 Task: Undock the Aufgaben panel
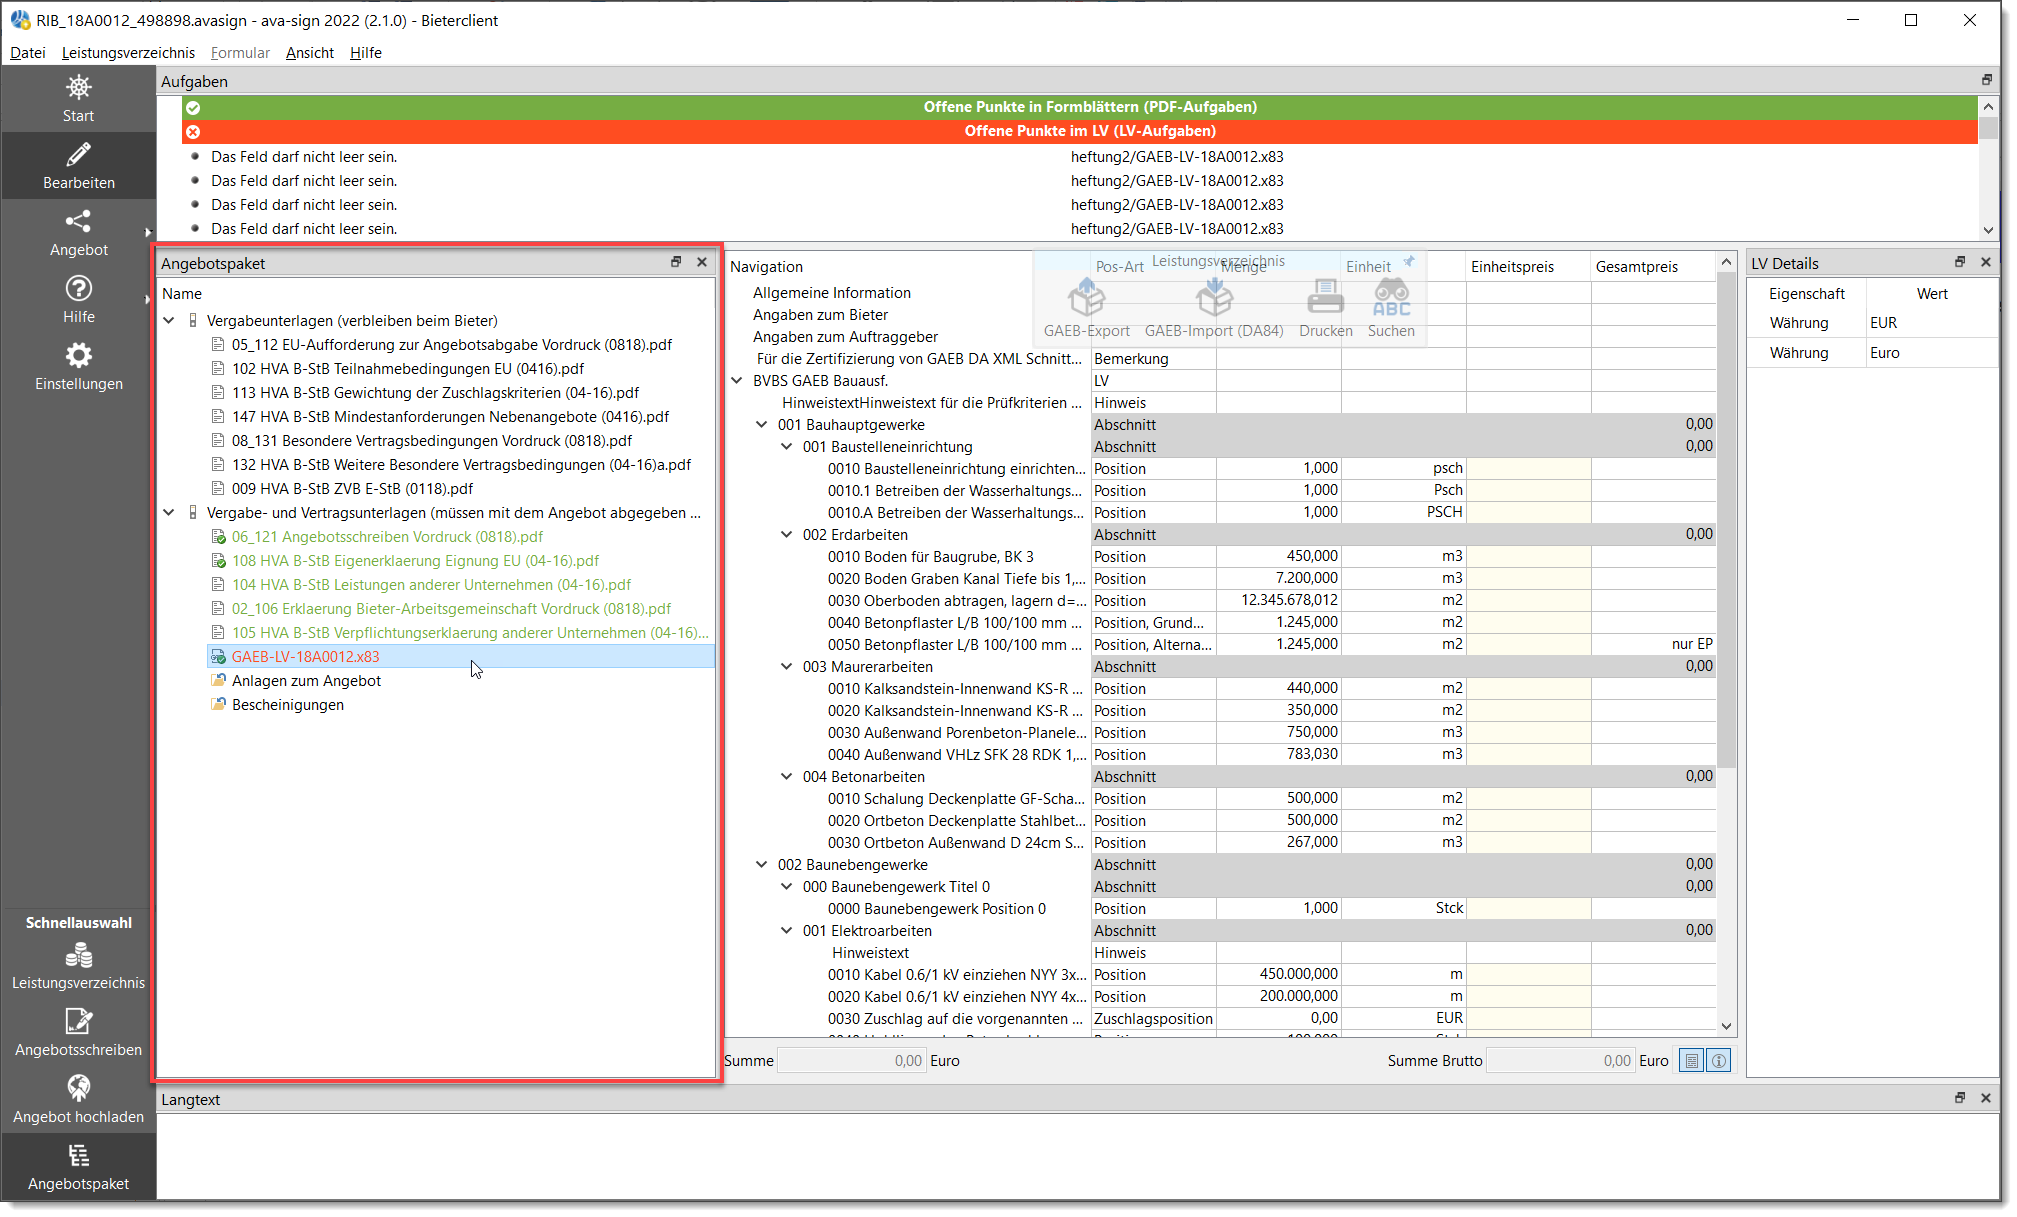[1987, 80]
